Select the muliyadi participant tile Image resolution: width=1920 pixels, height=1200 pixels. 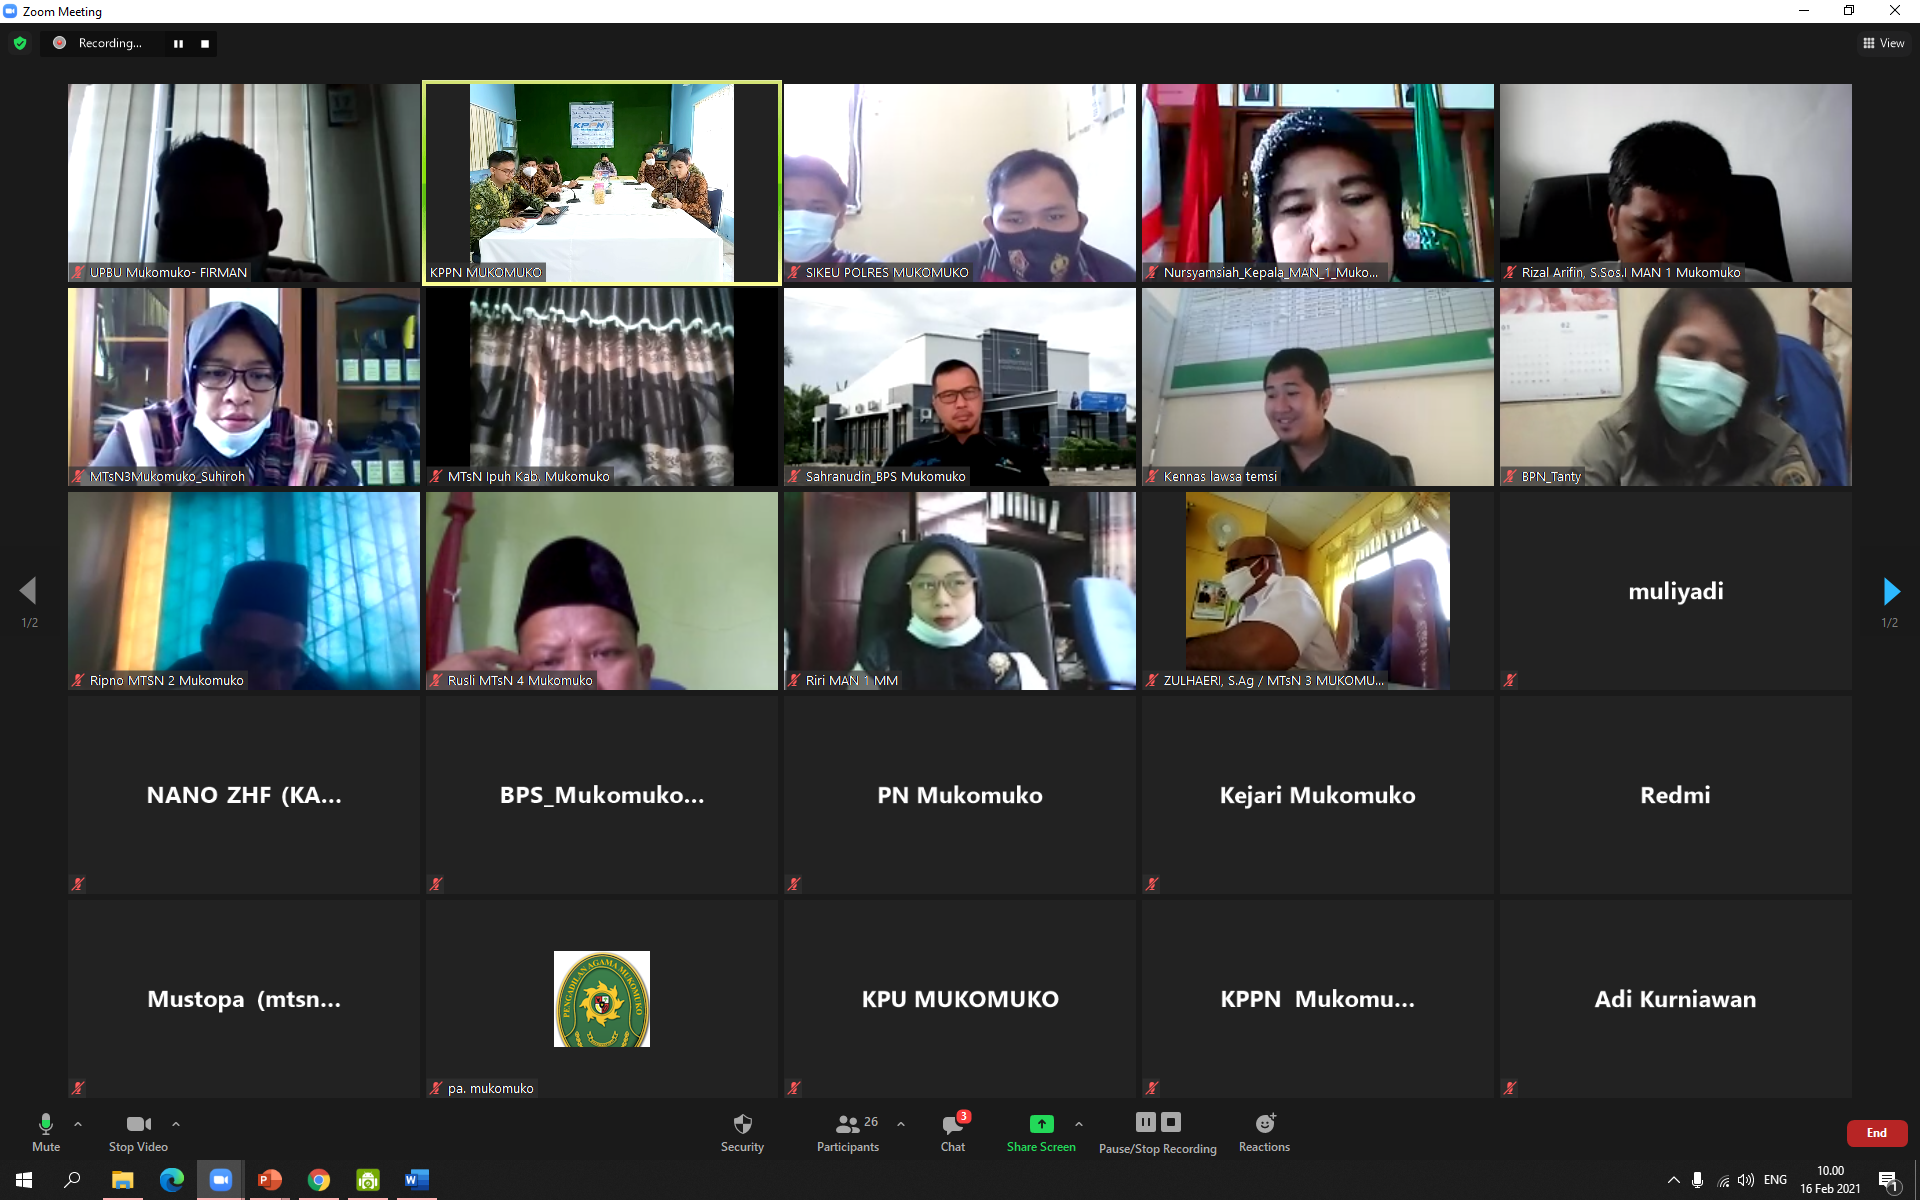pos(1676,591)
